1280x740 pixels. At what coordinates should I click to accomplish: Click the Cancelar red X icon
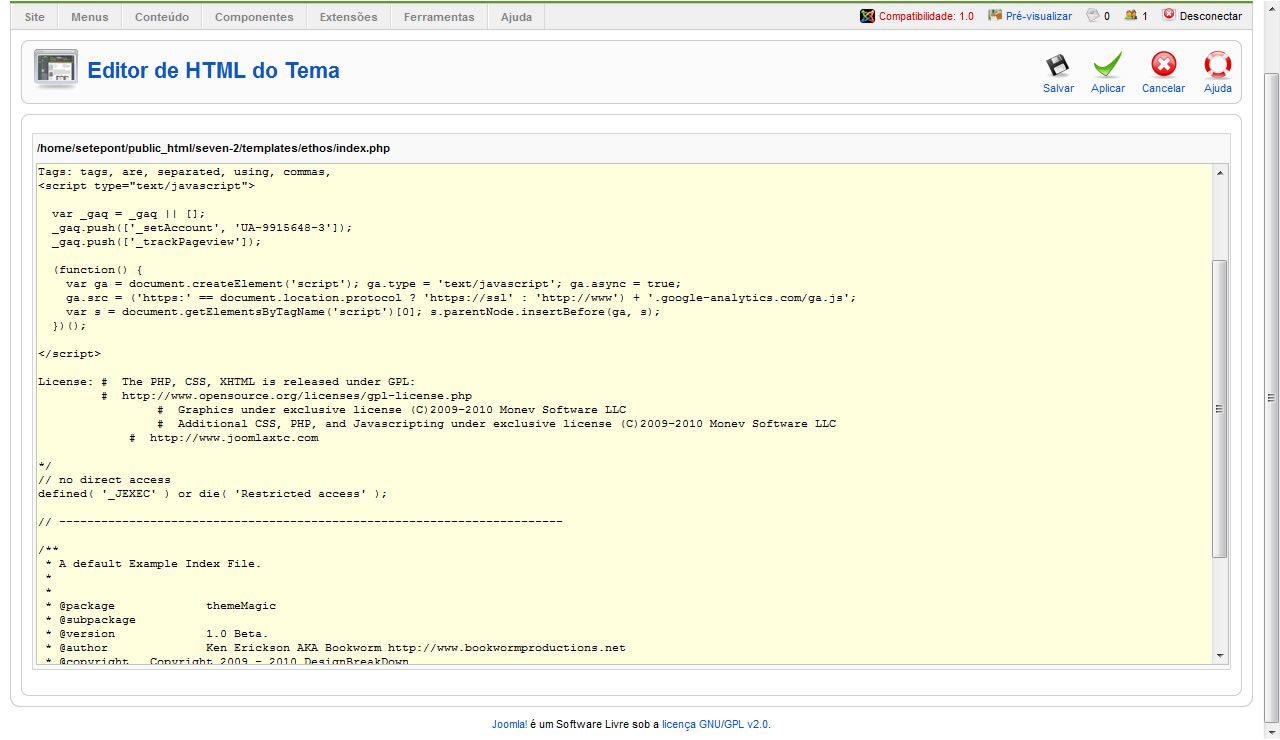coord(1163,65)
